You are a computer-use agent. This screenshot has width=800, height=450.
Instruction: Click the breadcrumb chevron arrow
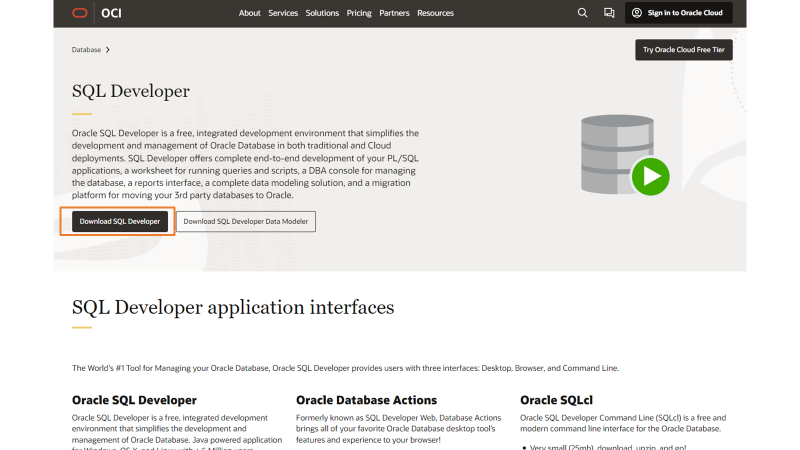point(108,49)
